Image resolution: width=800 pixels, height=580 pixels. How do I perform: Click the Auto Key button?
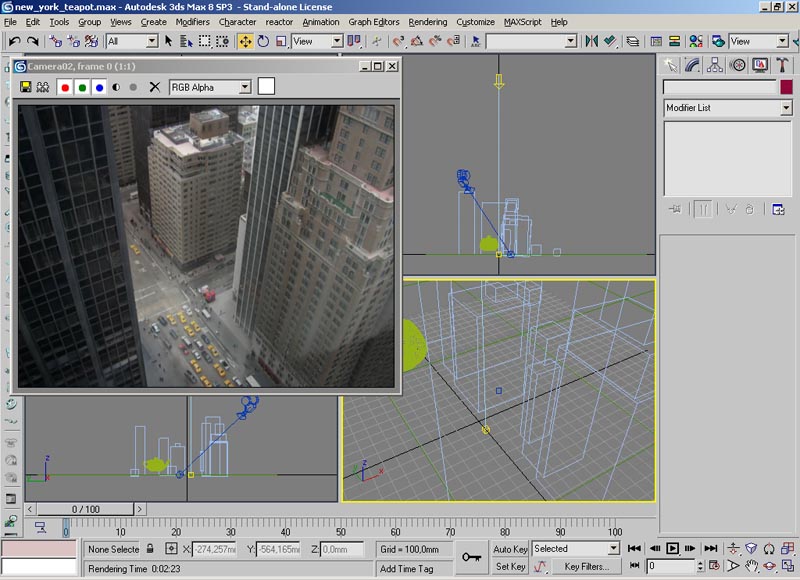[x=510, y=549]
